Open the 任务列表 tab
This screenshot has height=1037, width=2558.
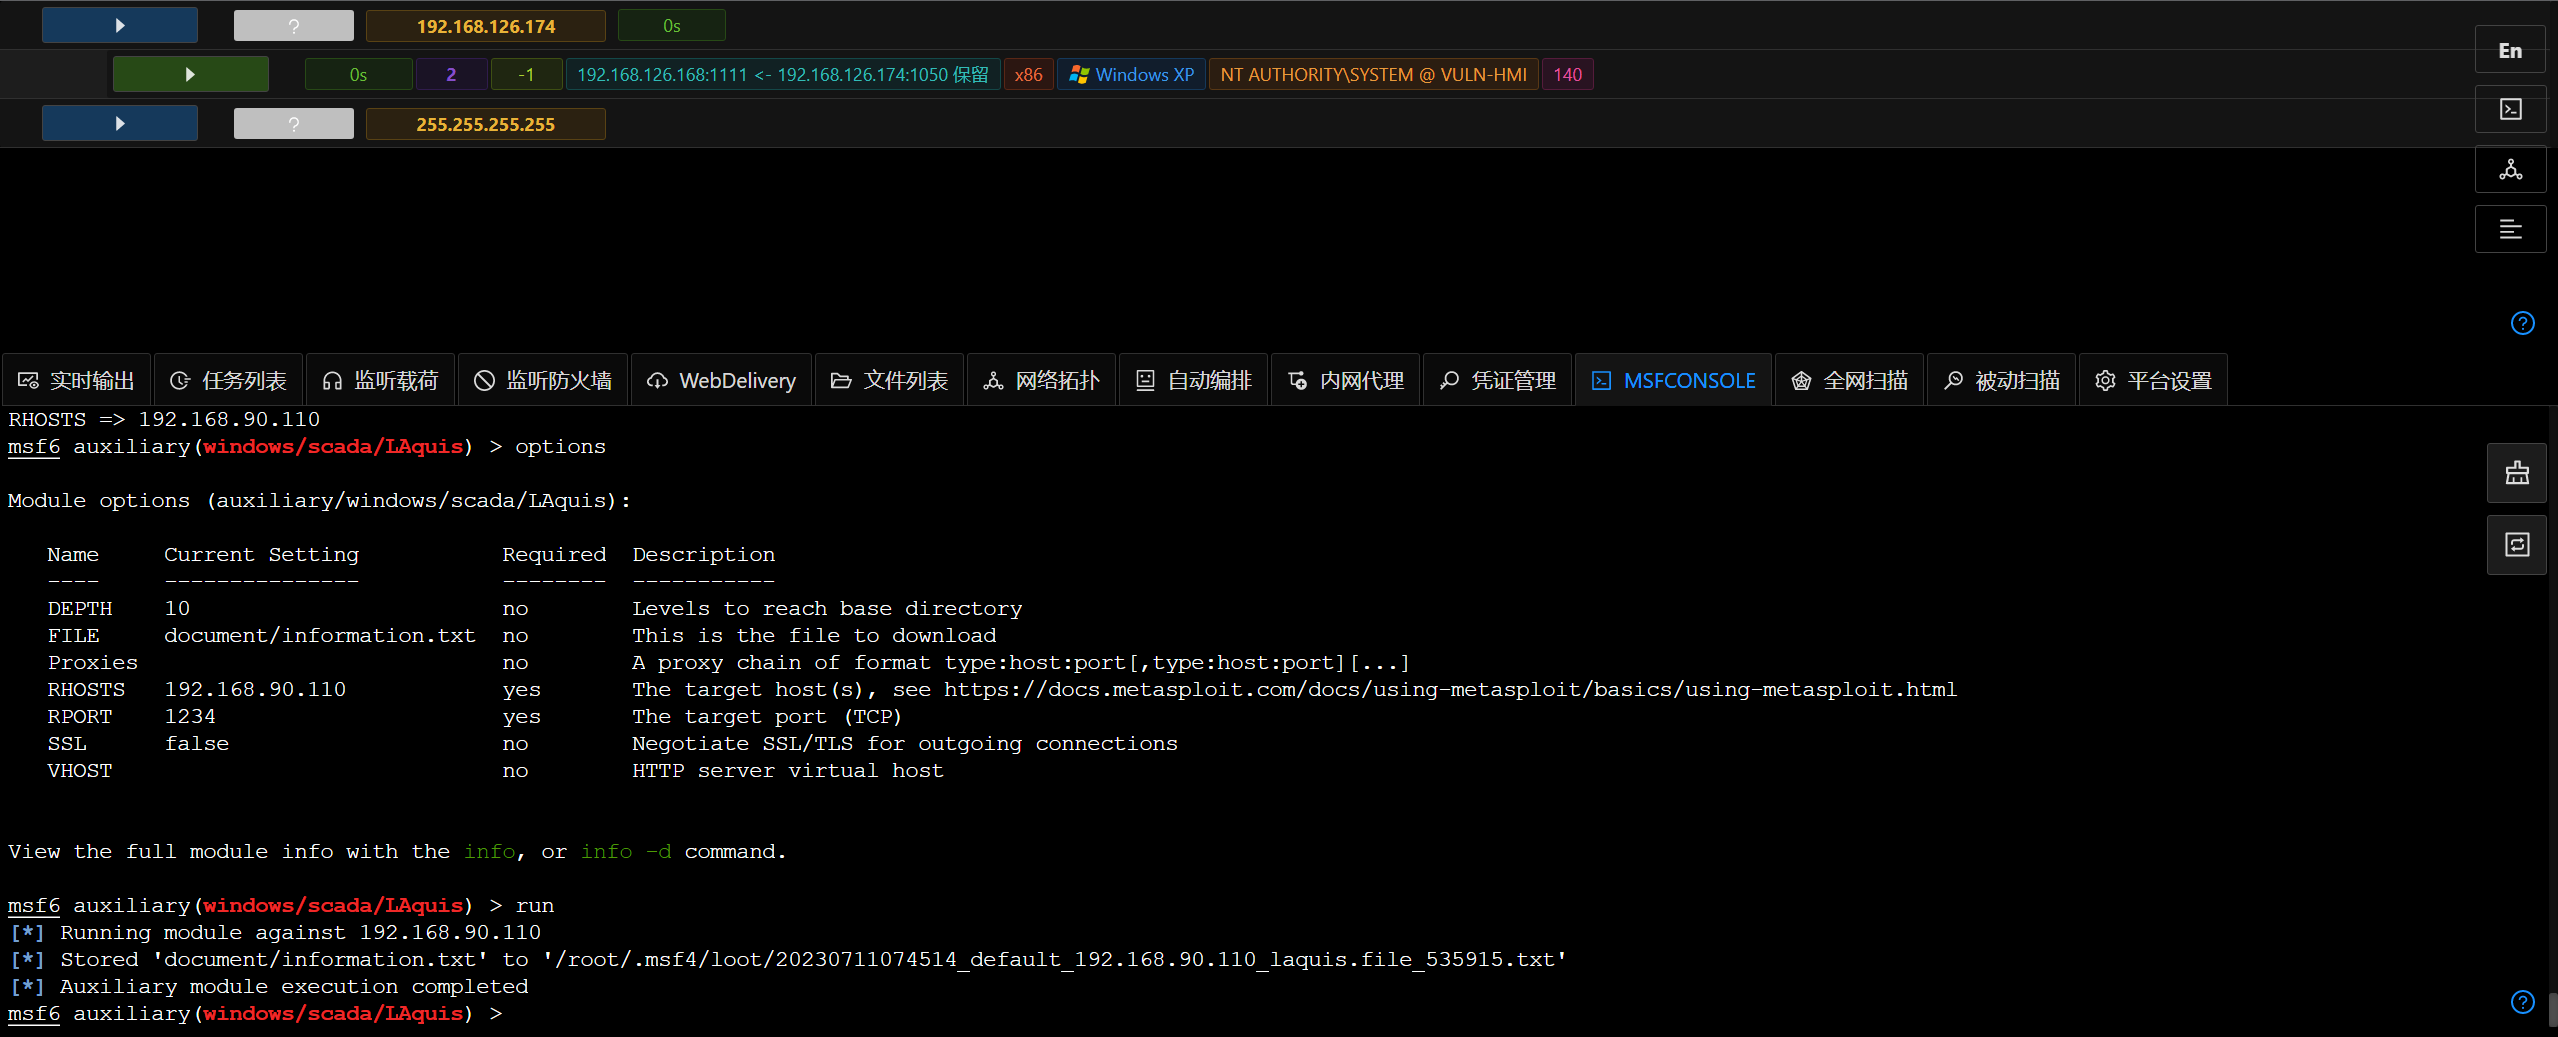coord(229,380)
